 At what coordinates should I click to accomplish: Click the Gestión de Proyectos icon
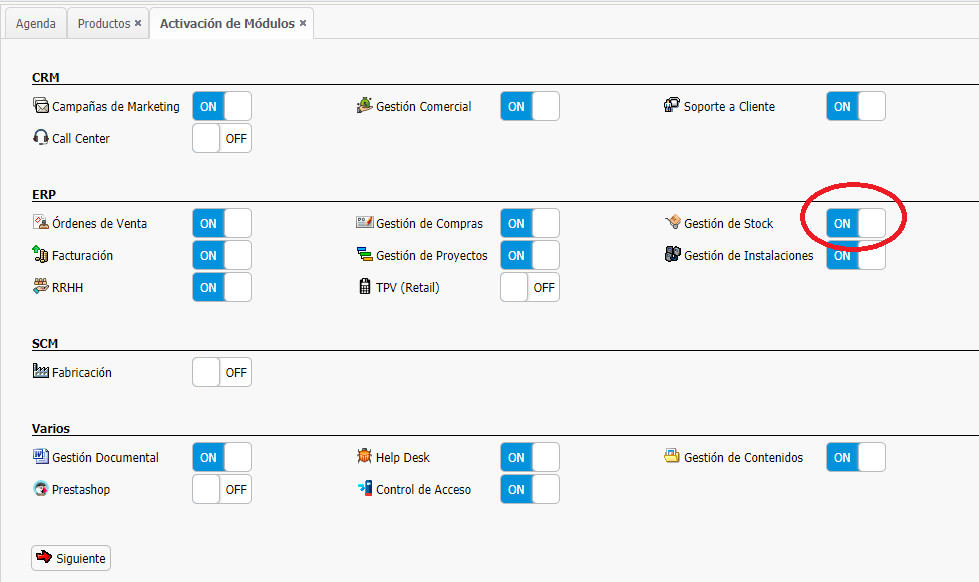(365, 255)
